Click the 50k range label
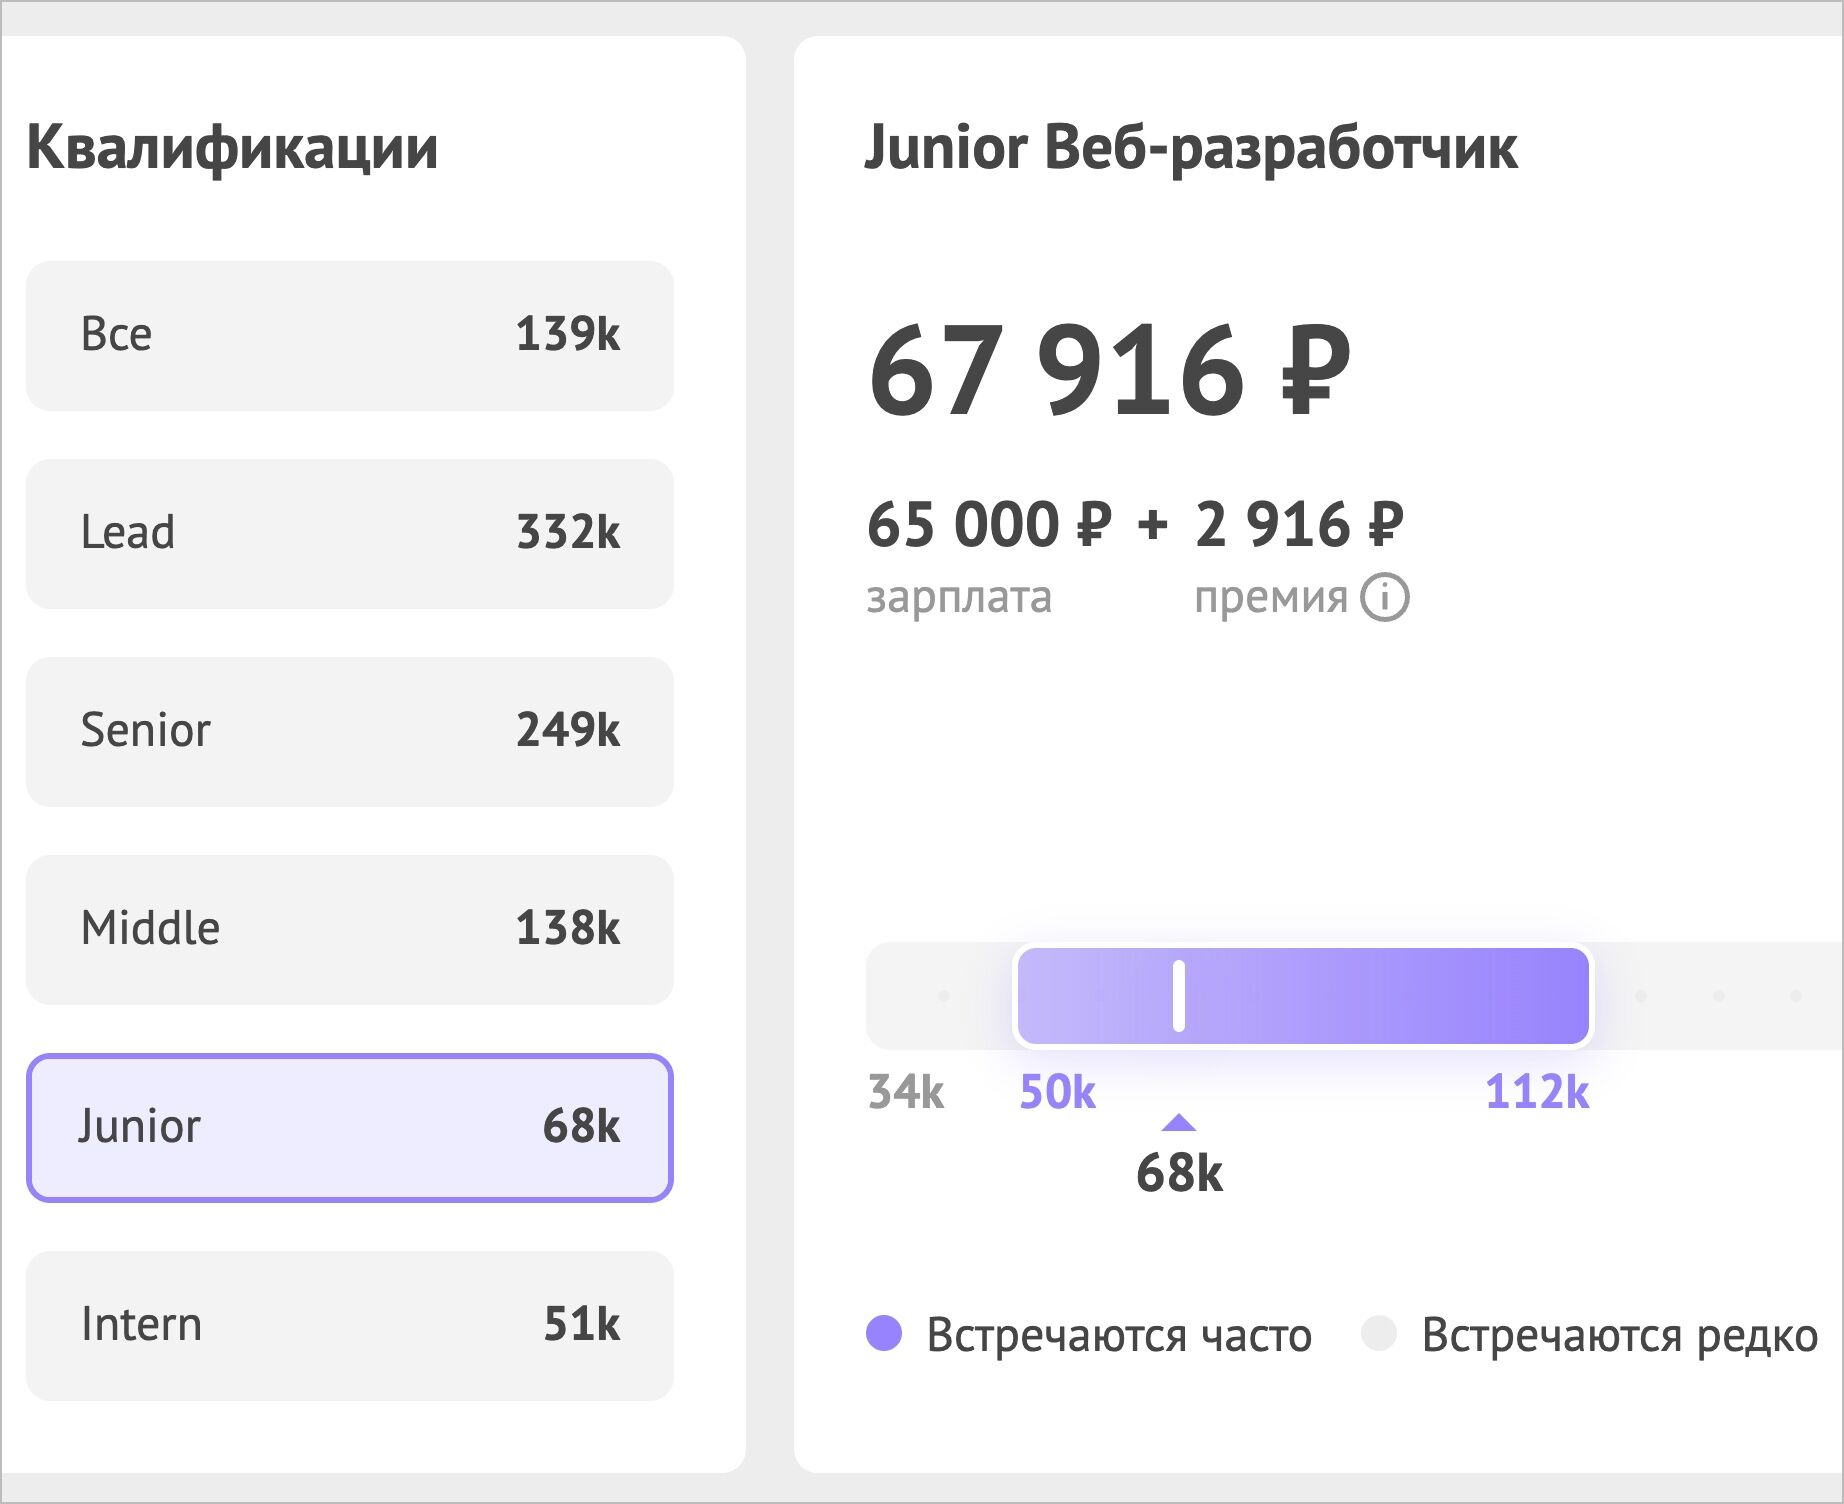 pos(1057,1092)
